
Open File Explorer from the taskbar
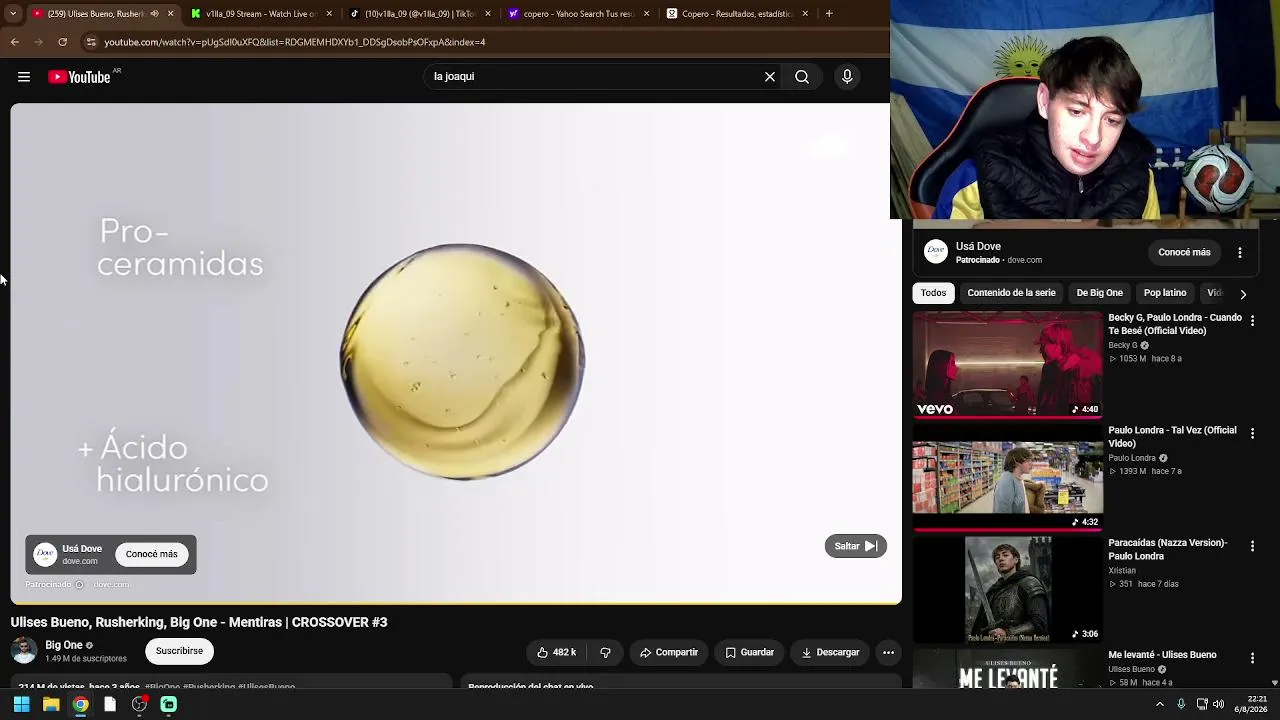click(x=51, y=705)
